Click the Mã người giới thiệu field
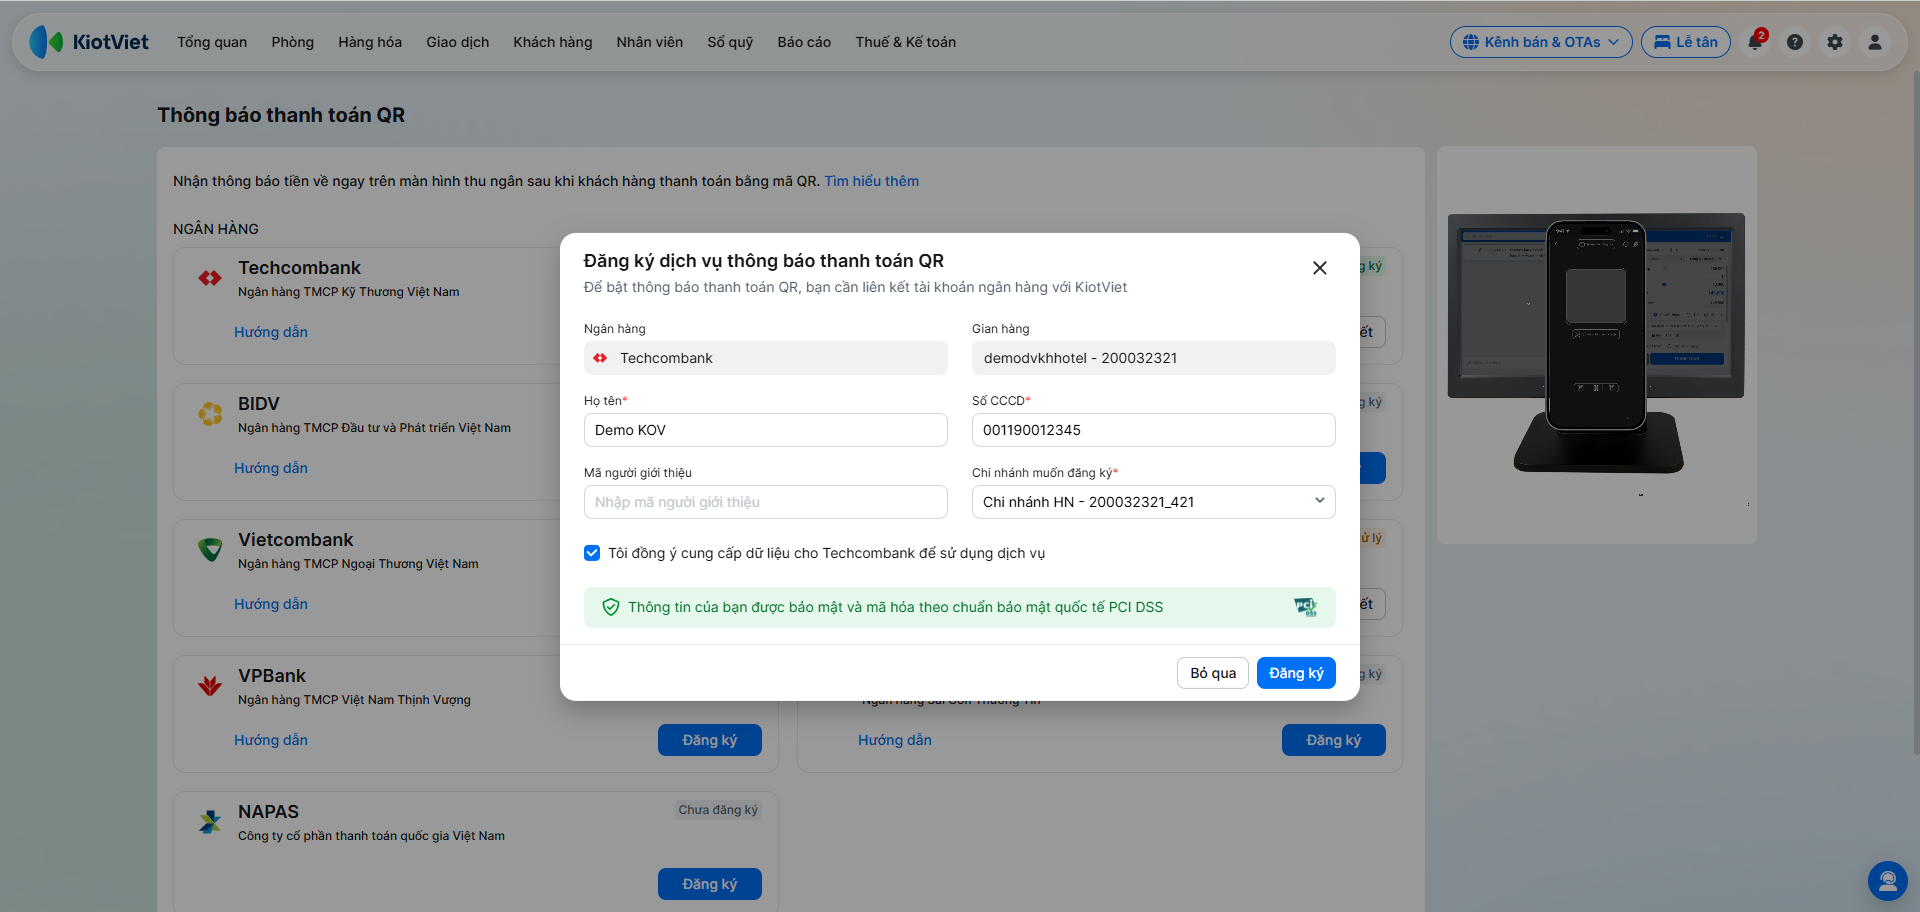The width and height of the screenshot is (1920, 912). click(x=766, y=502)
